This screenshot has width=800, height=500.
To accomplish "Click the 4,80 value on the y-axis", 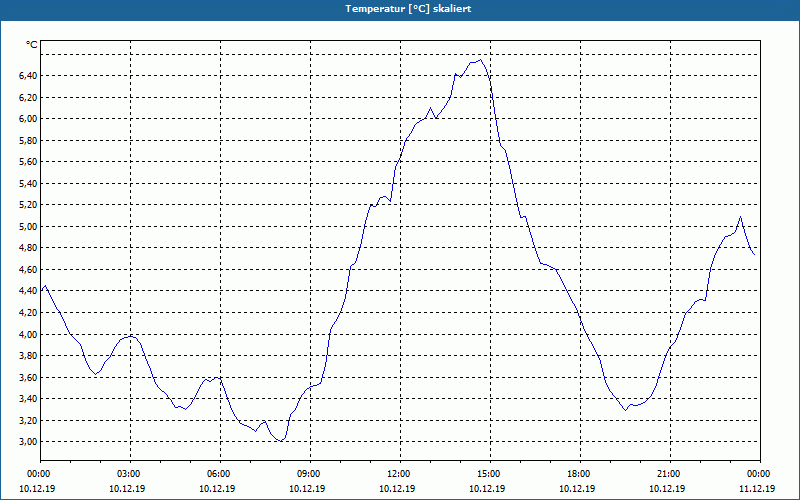I will pos(29,248).
